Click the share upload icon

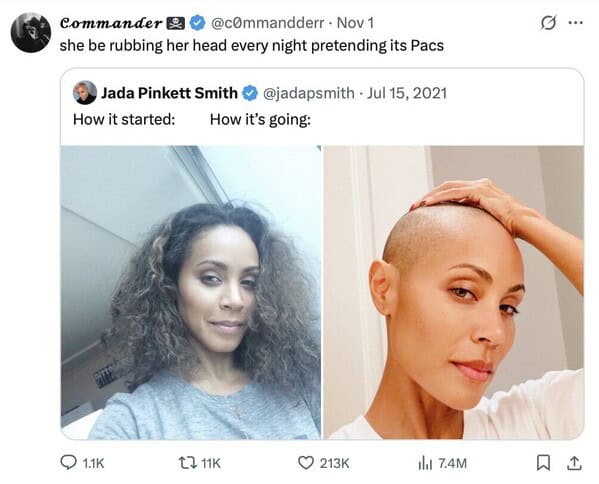pos(574,463)
